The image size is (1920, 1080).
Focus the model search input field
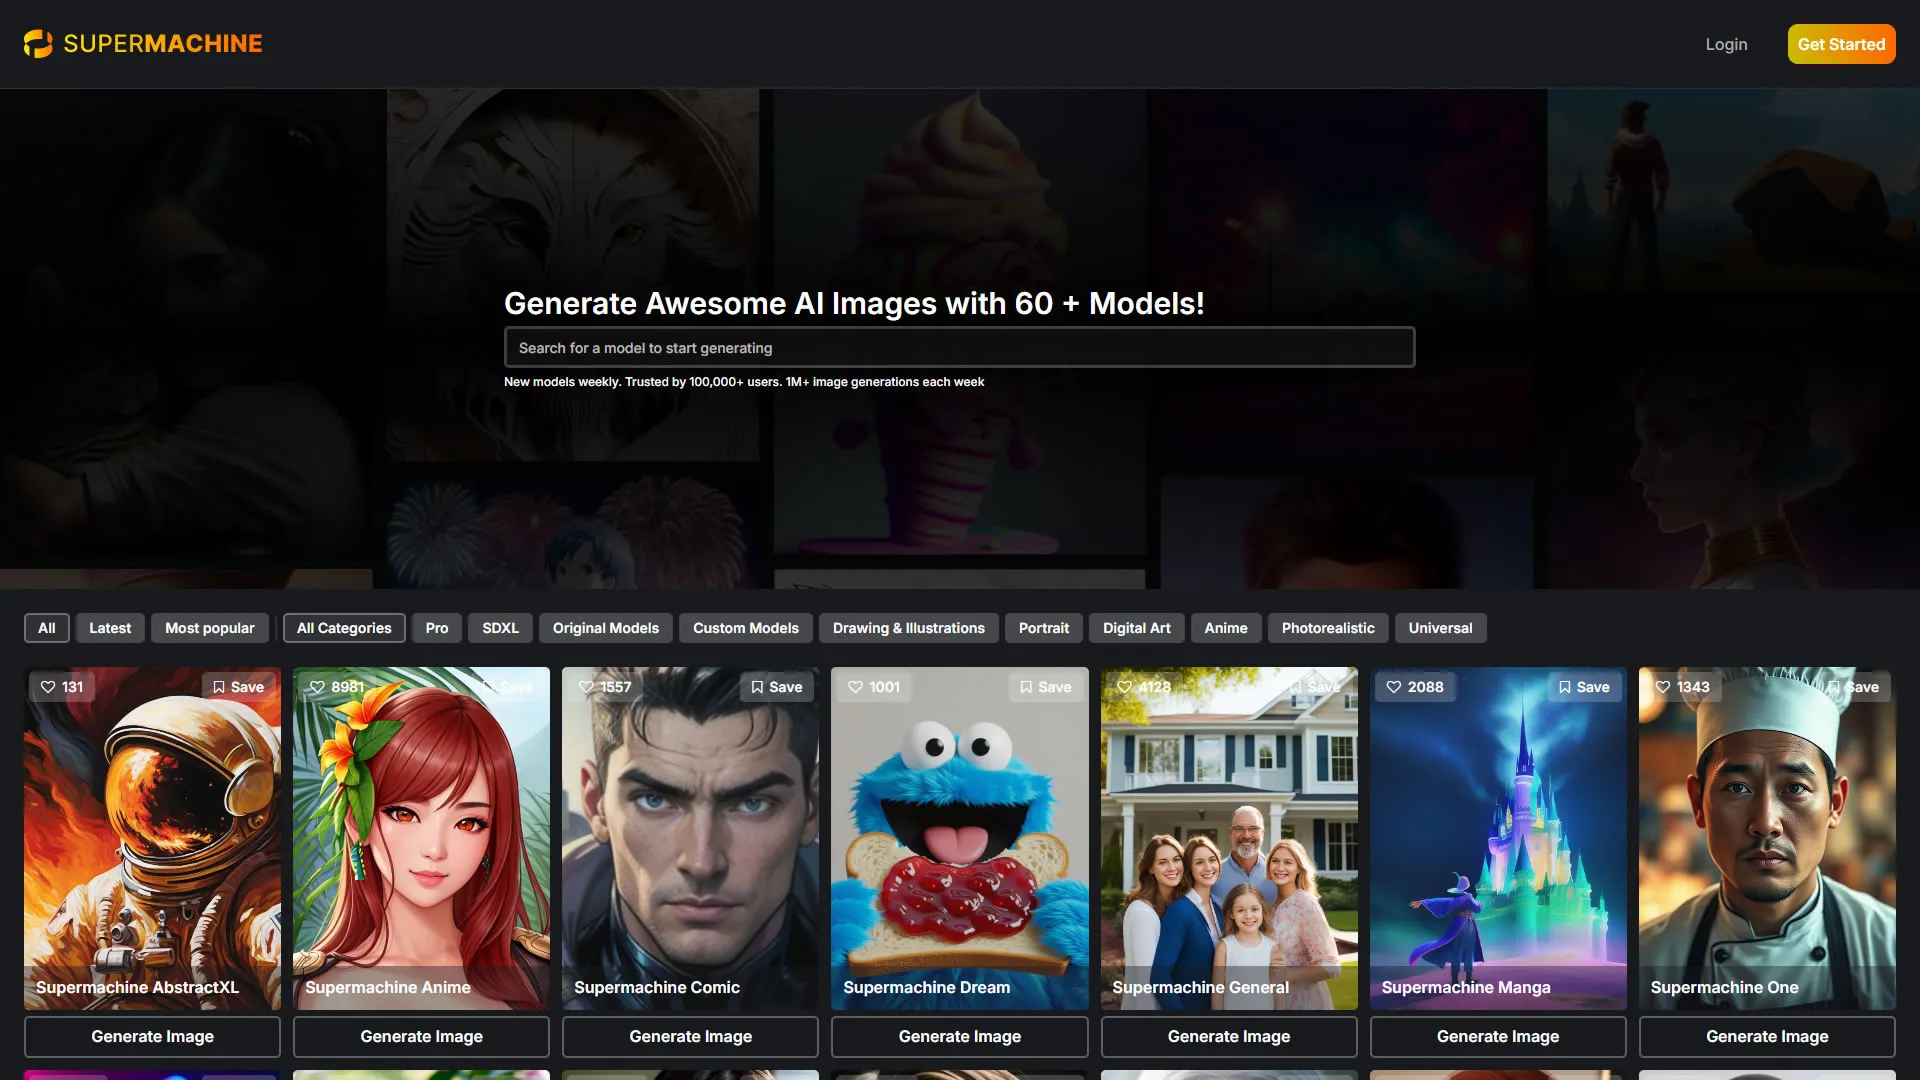960,348
